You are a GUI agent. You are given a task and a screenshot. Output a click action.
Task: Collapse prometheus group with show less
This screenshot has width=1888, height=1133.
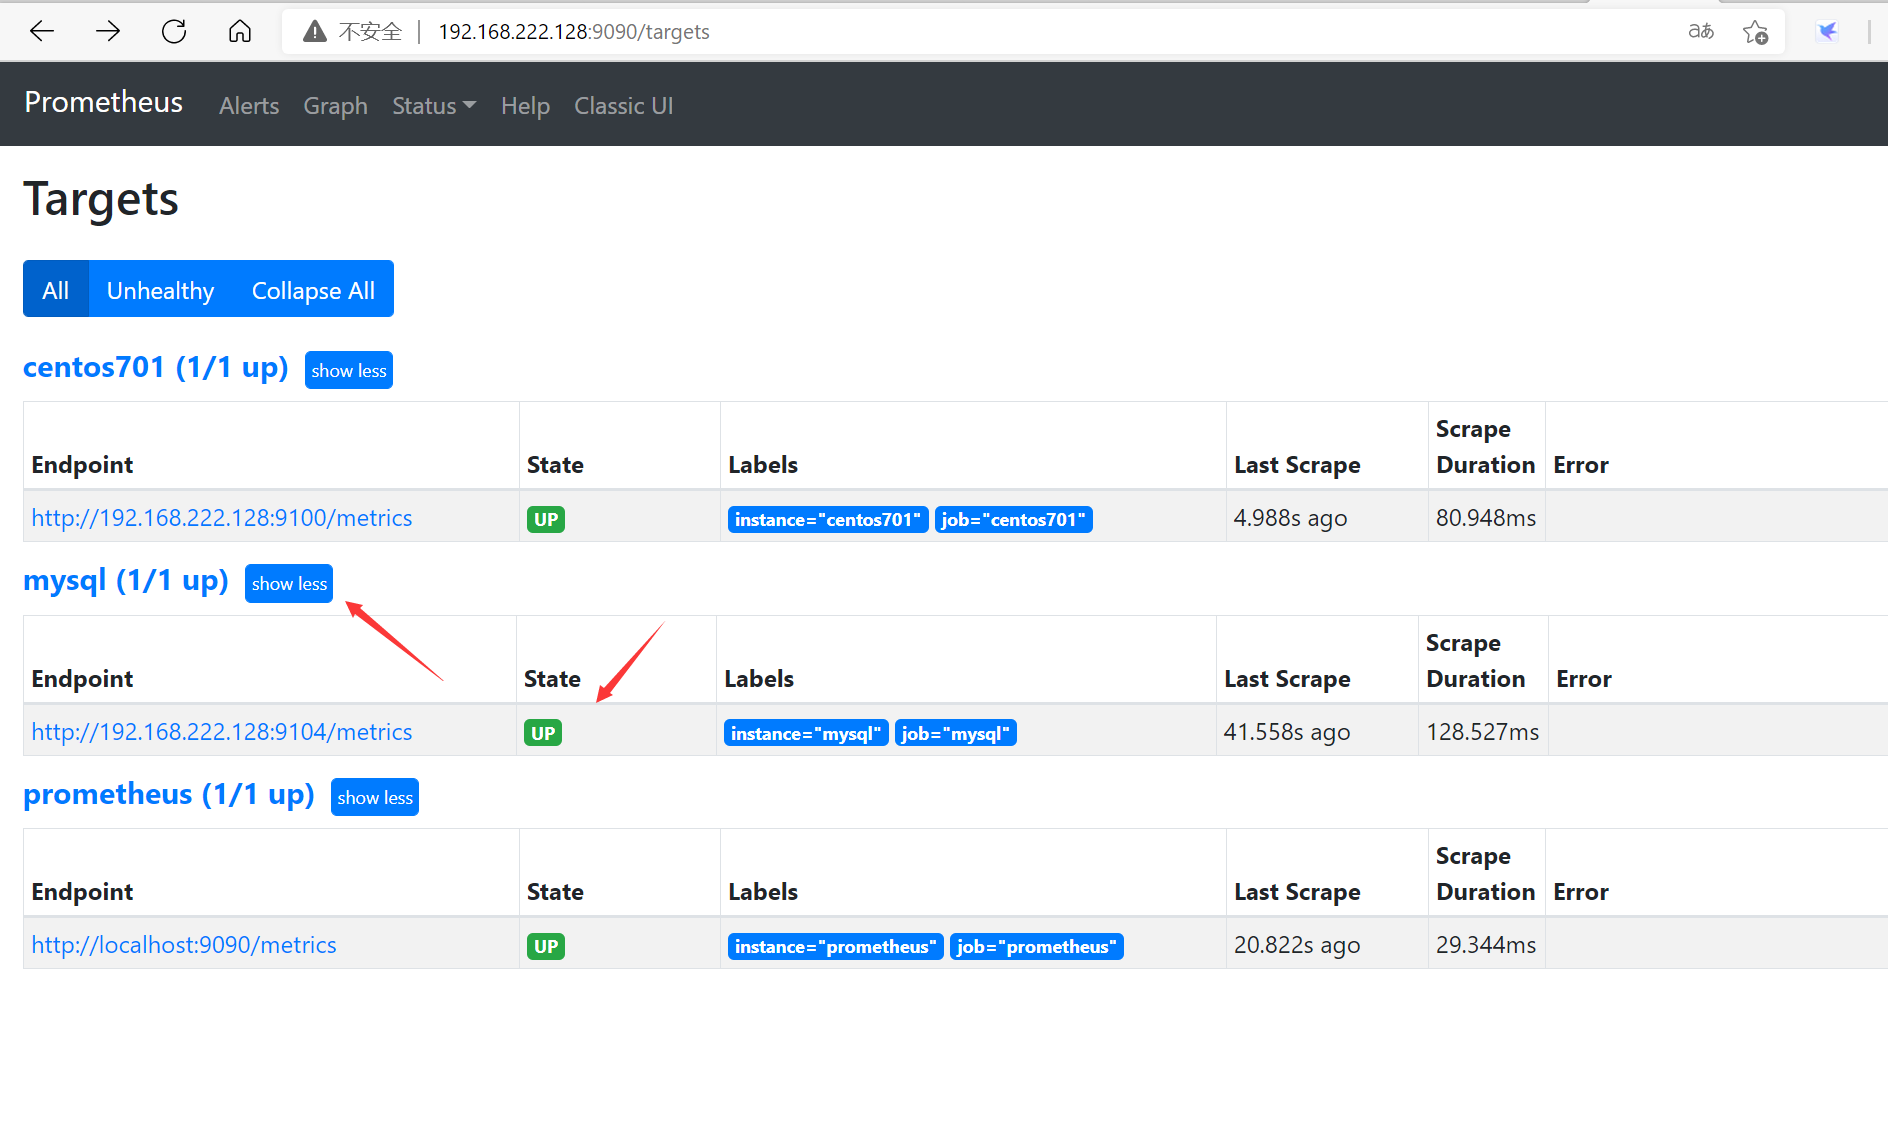pyautogui.click(x=375, y=797)
